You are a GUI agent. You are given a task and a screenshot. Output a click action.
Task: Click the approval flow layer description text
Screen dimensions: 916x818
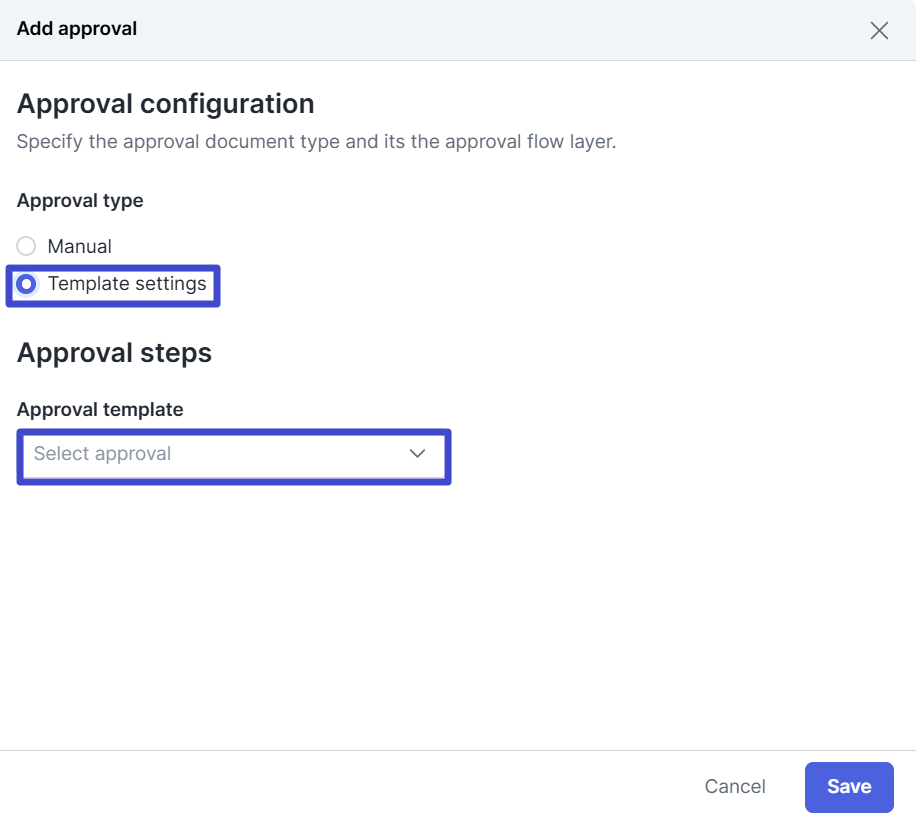316,141
